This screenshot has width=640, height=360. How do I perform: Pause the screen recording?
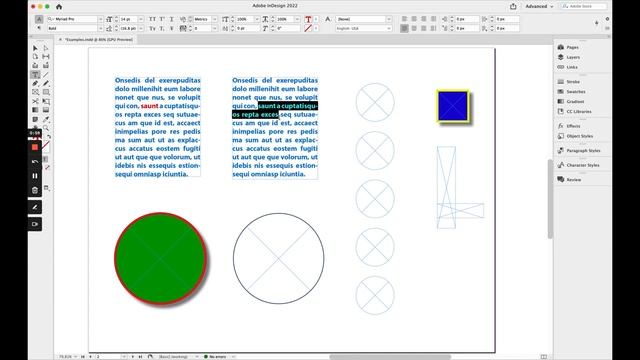(35, 176)
